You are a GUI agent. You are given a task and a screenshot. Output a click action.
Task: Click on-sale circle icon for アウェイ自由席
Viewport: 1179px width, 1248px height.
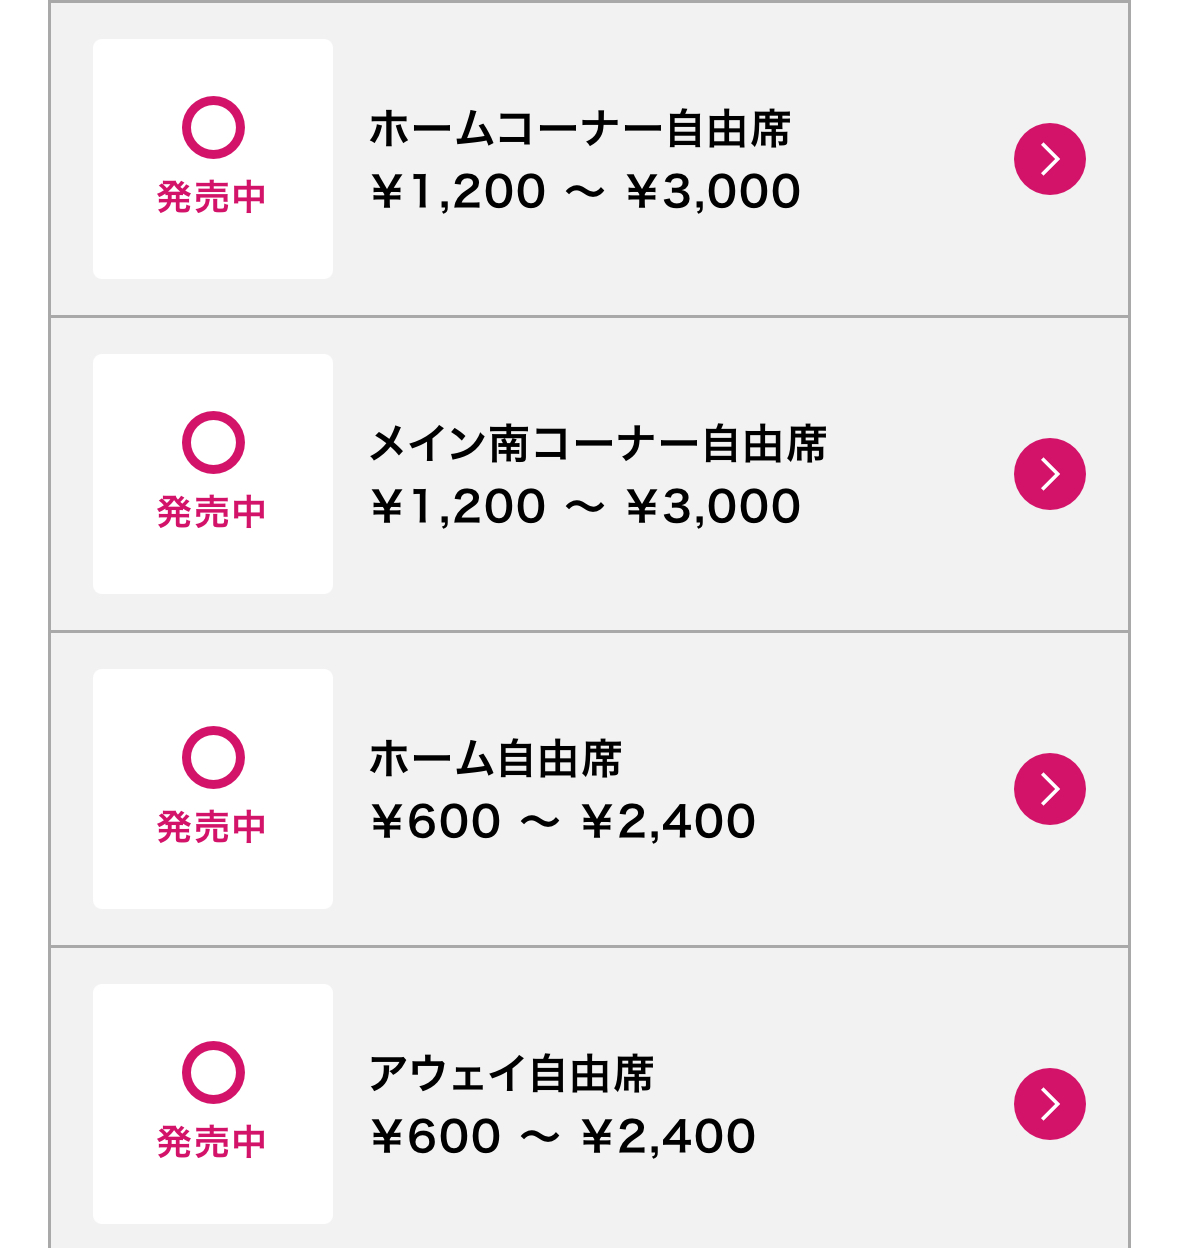point(213,1073)
